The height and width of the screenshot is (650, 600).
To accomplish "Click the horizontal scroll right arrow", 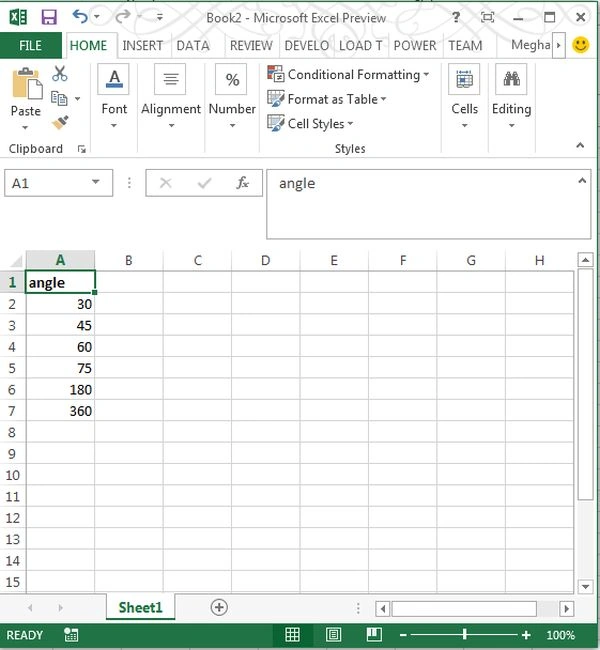I will point(566,609).
